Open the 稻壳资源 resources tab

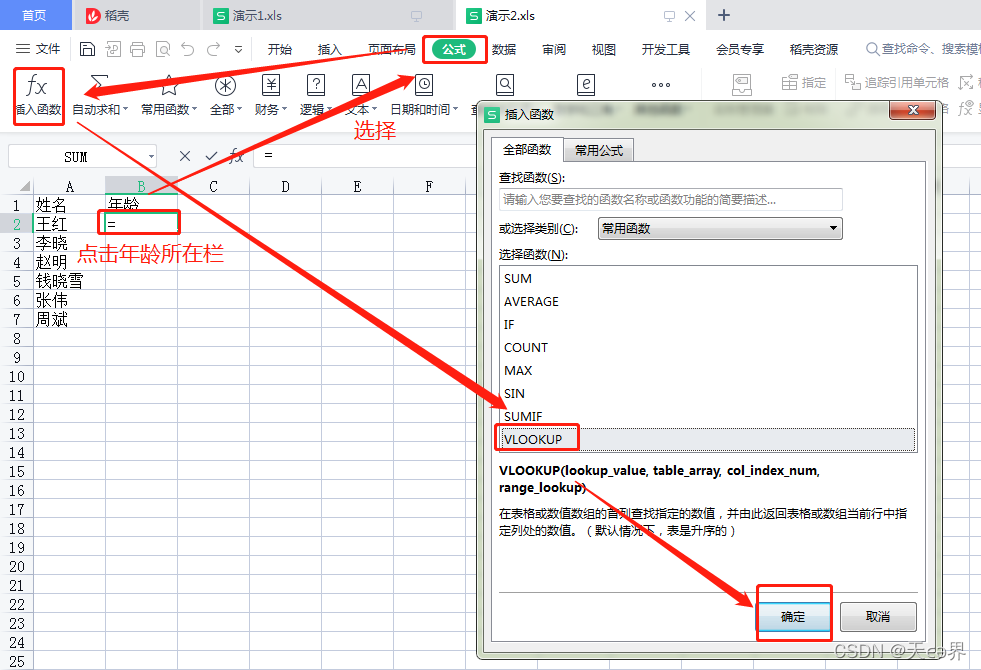tap(814, 49)
